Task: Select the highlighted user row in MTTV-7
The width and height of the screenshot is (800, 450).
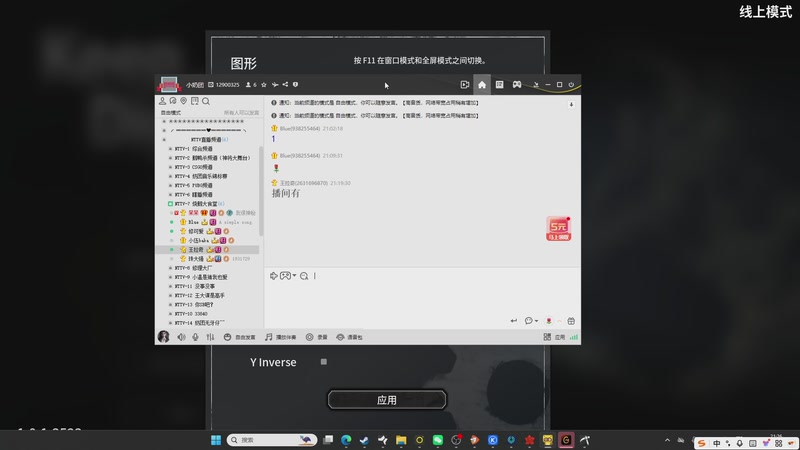Action: point(207,249)
